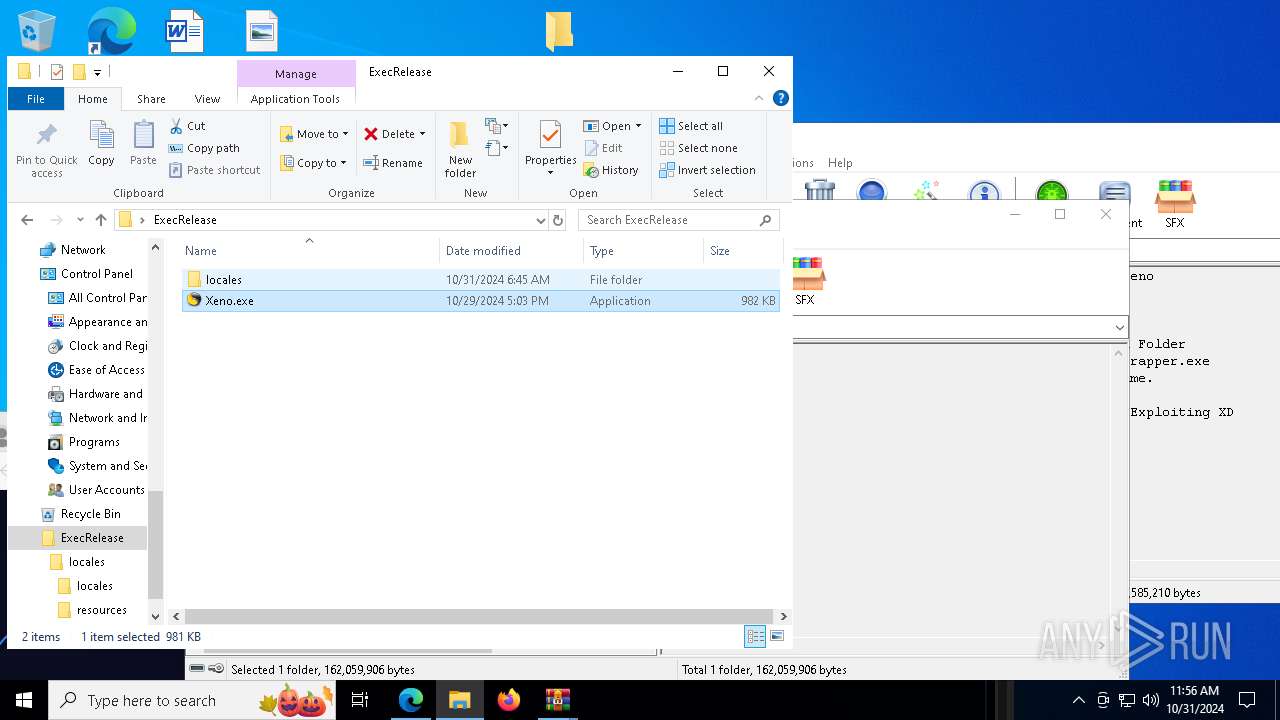This screenshot has height=720, width=1280.
Task: Cut the selected file
Action: point(187,126)
